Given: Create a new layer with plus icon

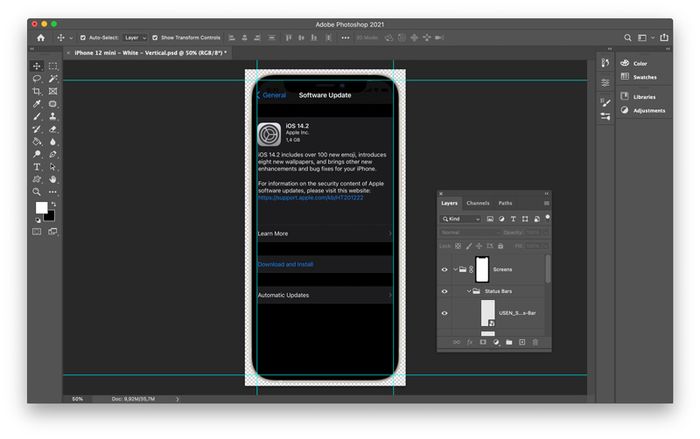Looking at the screenshot, I should 522,342.
